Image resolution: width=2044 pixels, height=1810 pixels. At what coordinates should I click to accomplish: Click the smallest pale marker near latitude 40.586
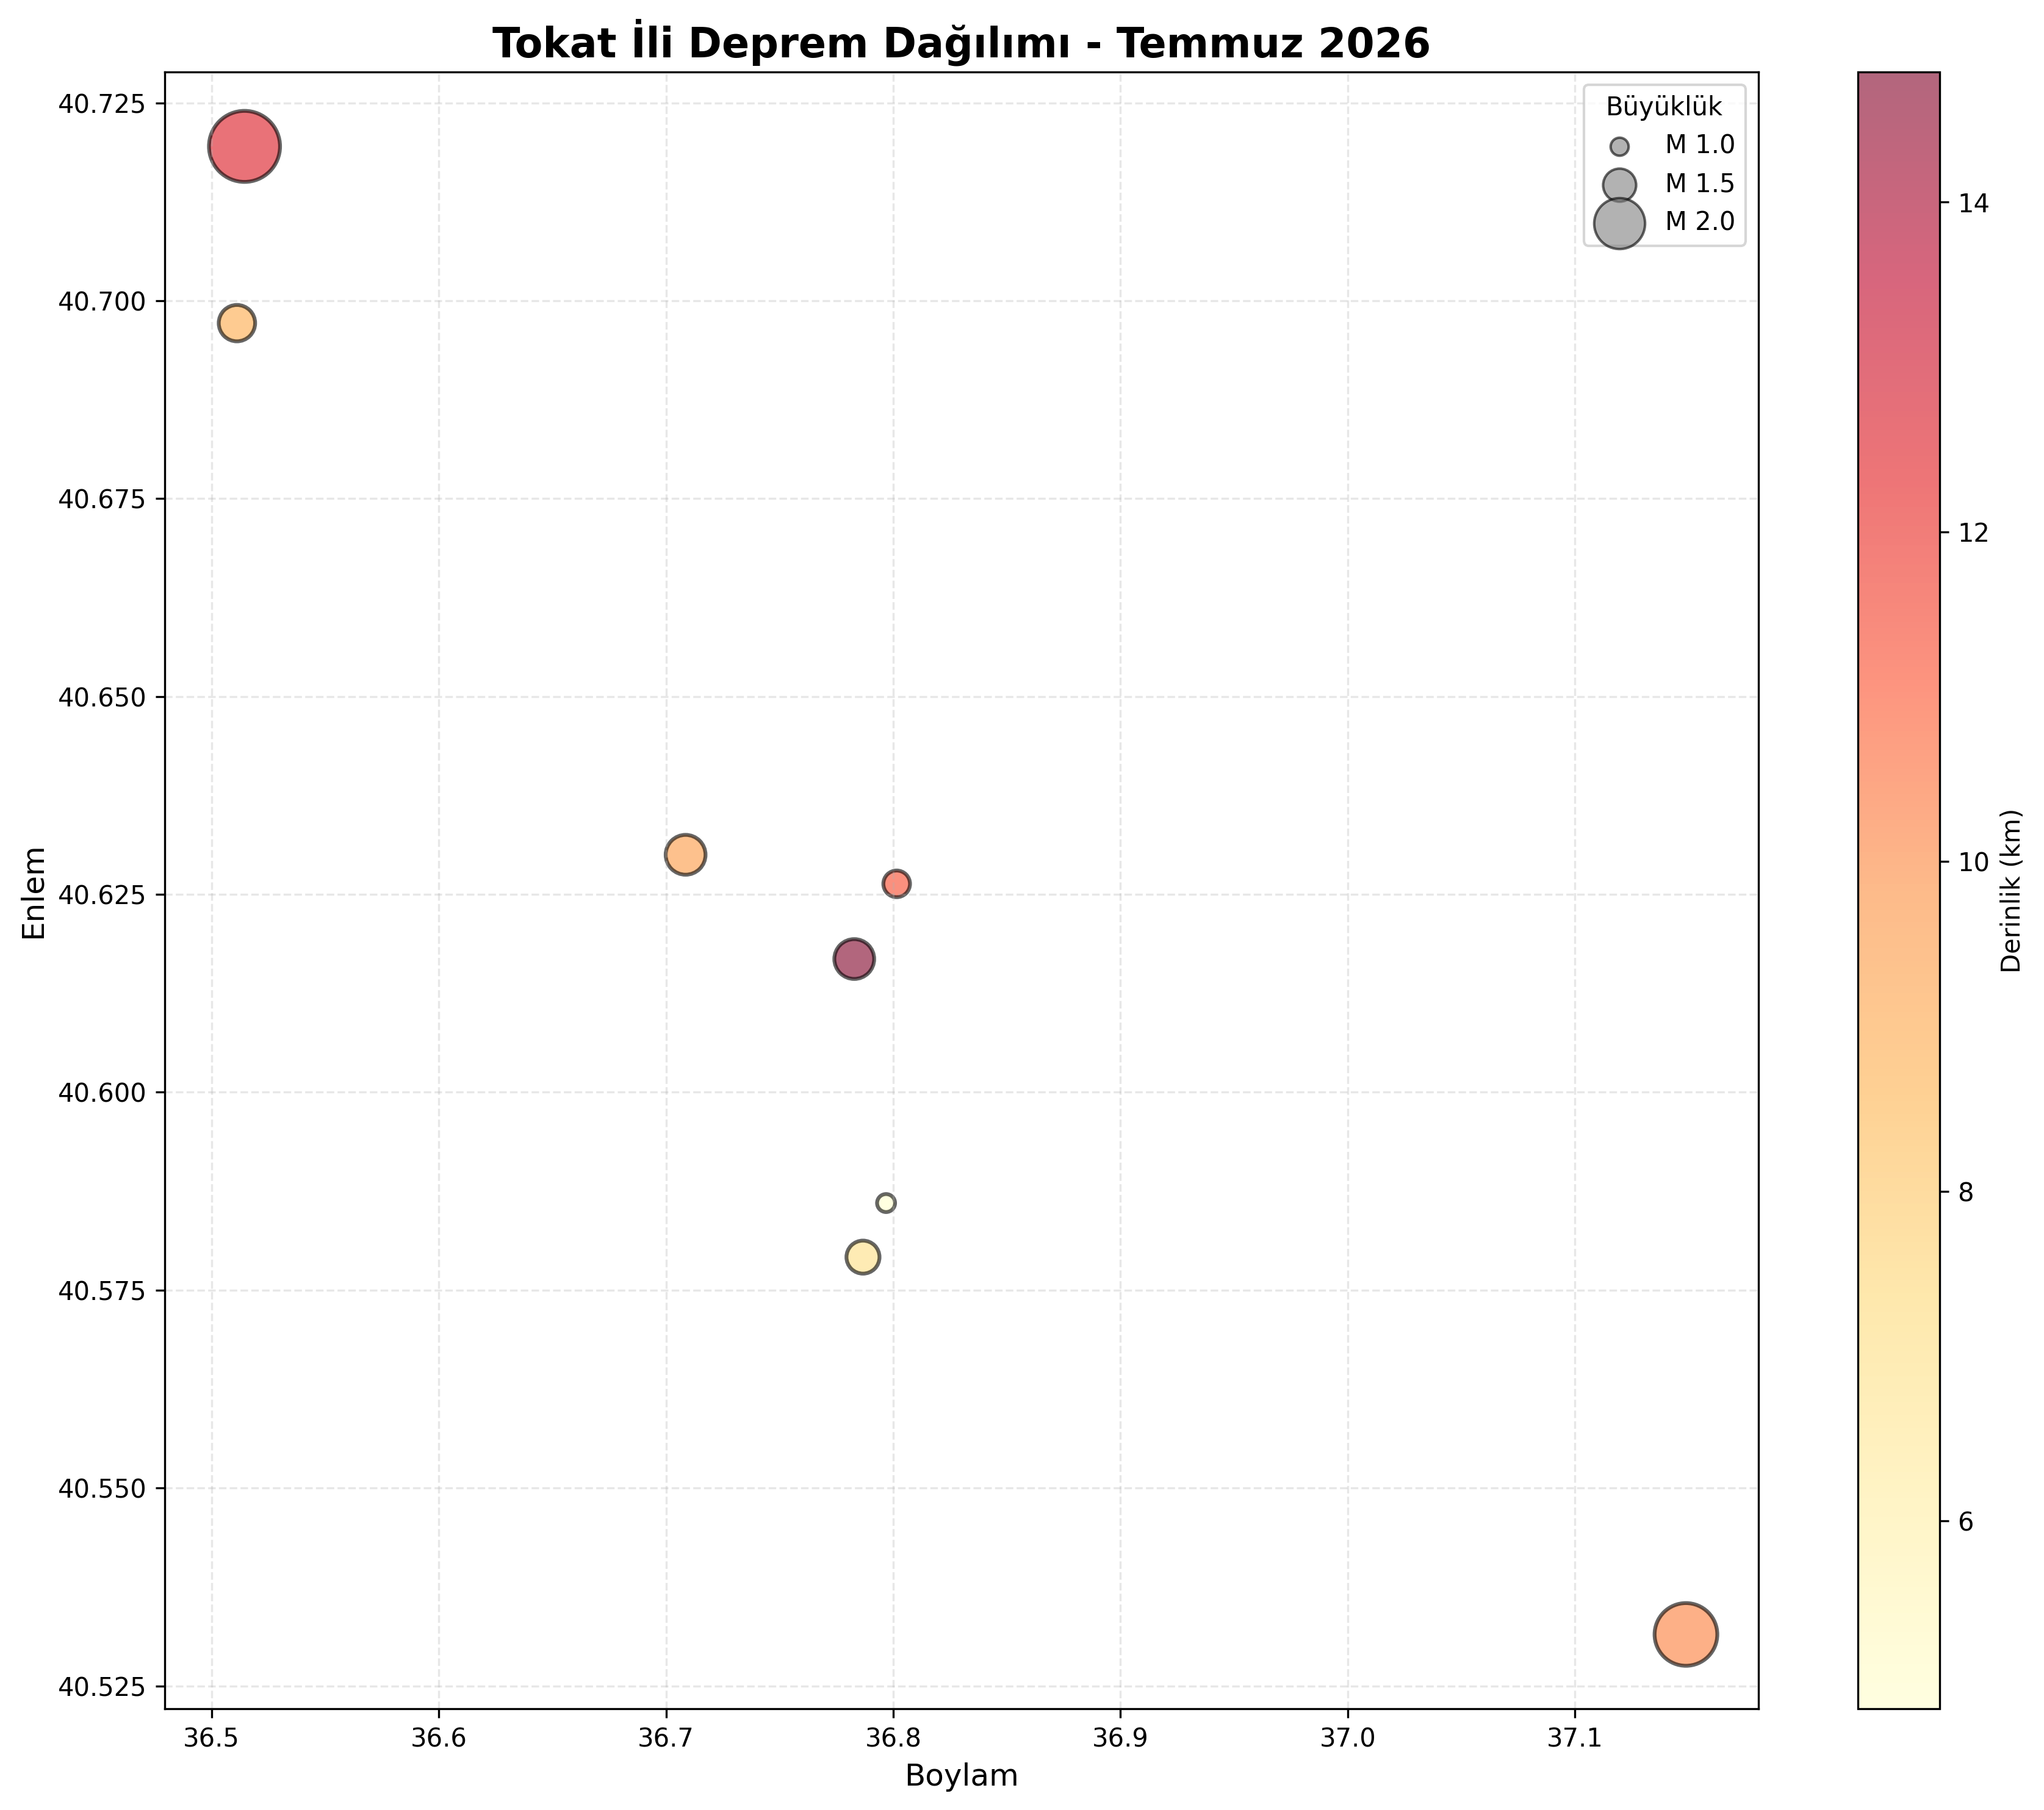point(886,1202)
